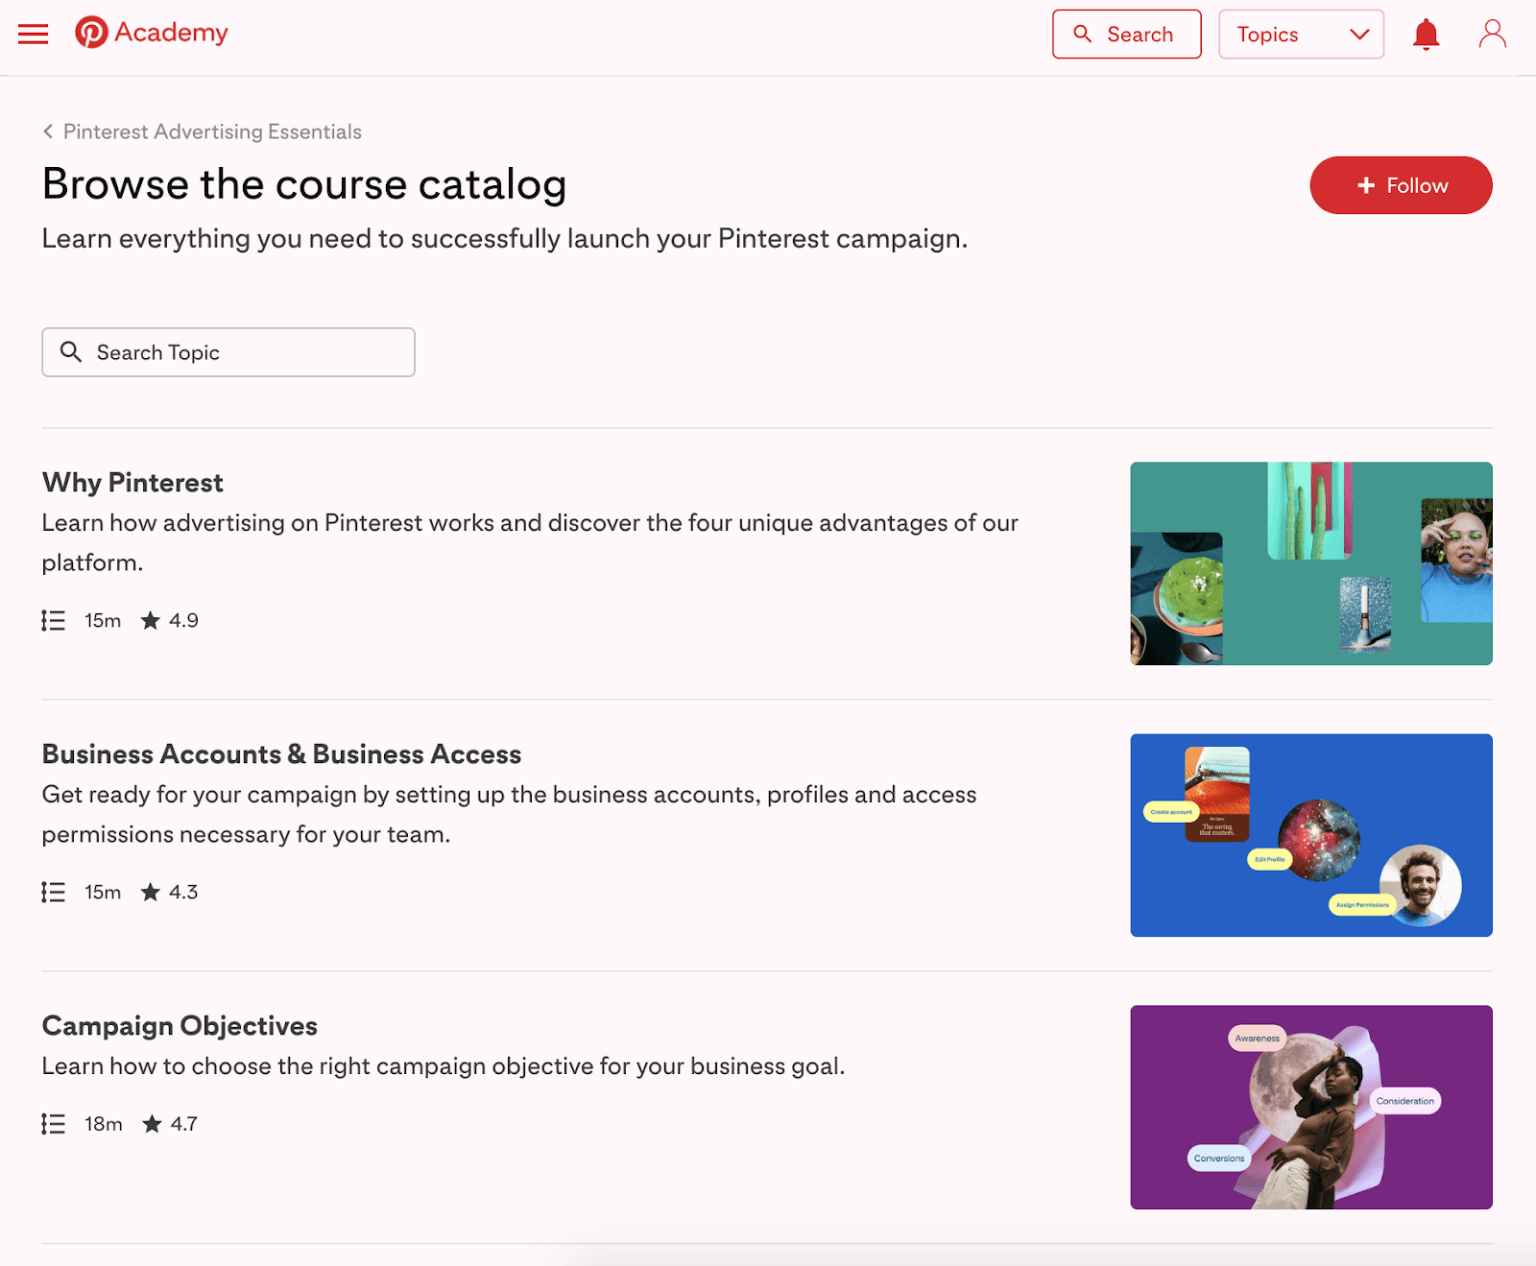Open the hamburger menu icon
The height and width of the screenshot is (1266, 1536).
[x=33, y=34]
